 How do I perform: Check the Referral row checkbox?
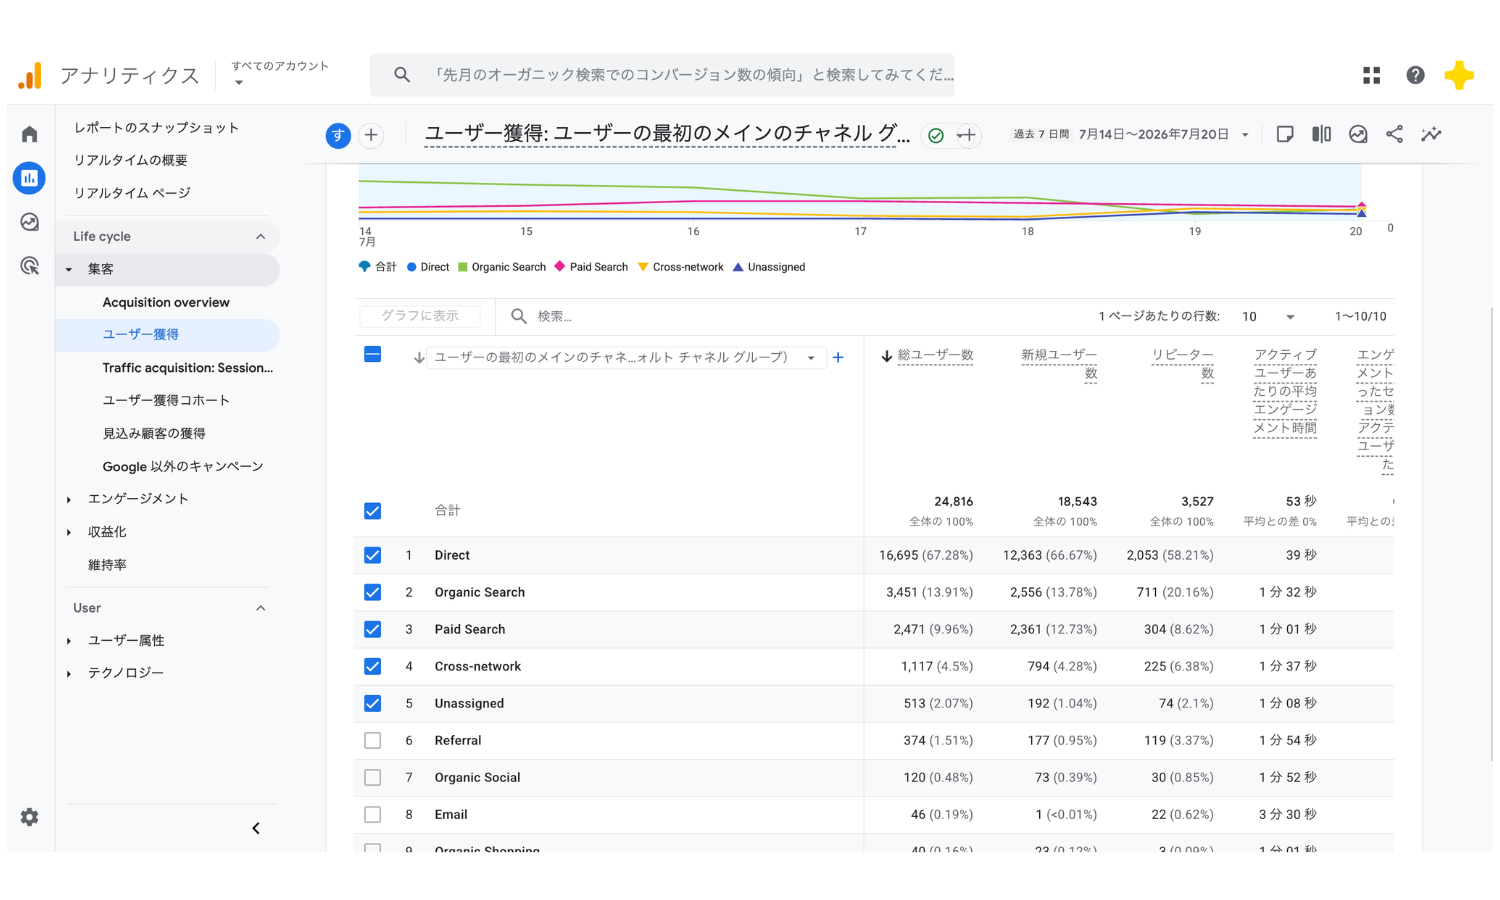pos(372,740)
